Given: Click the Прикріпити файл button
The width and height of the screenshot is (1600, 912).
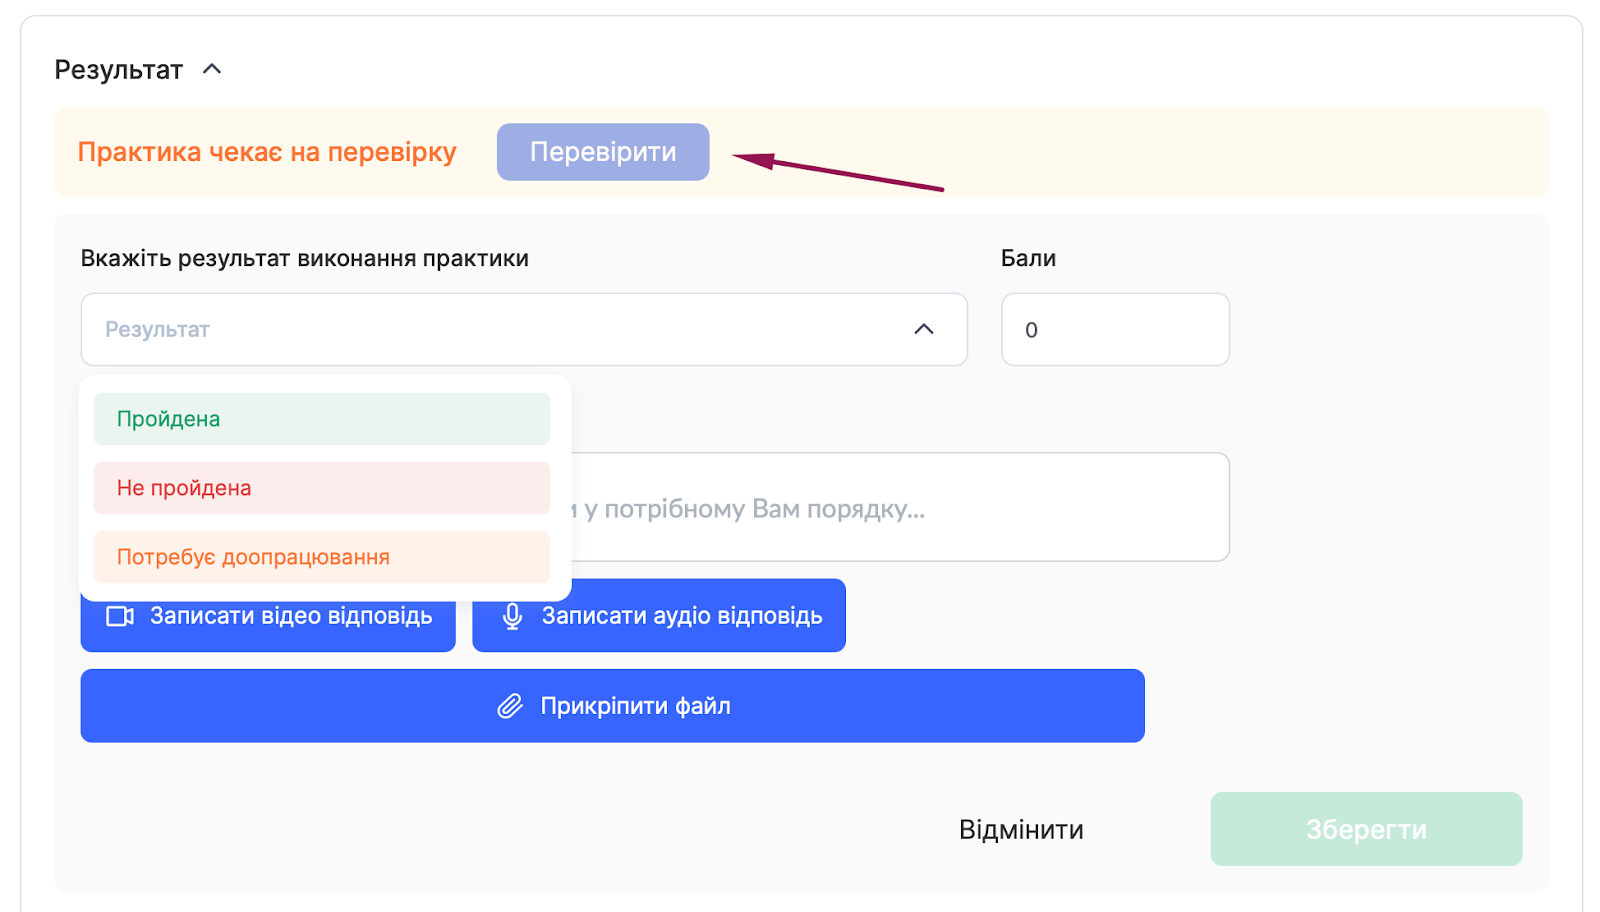Looking at the screenshot, I should (x=612, y=706).
